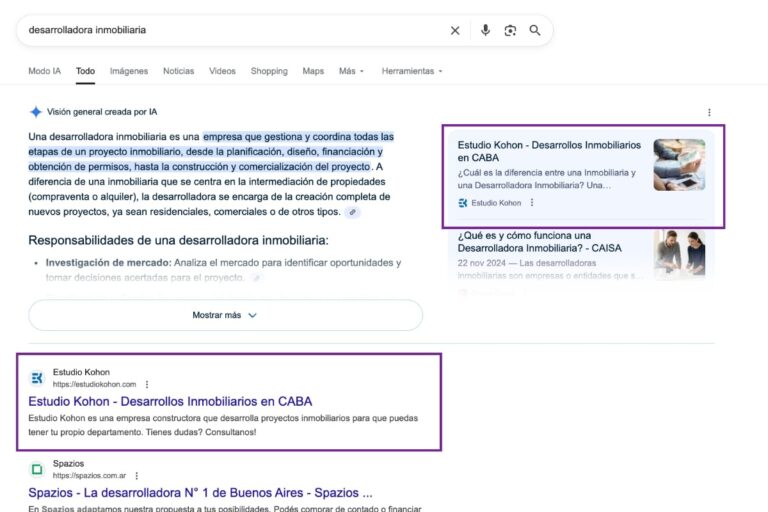The height and width of the screenshot is (512, 768).
Task: Open AI overview three-dot options menu
Action: pyautogui.click(x=709, y=113)
